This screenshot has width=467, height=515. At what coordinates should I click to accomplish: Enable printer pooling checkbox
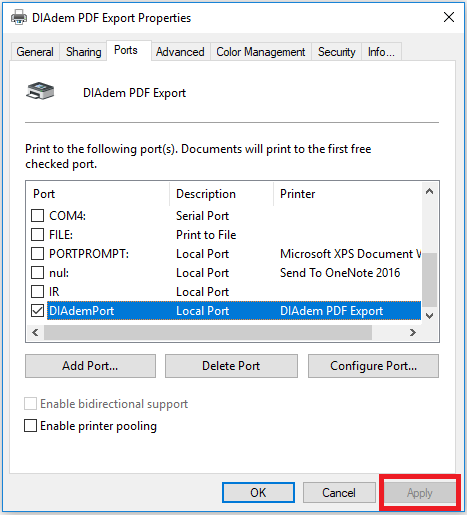pyautogui.click(x=30, y=426)
